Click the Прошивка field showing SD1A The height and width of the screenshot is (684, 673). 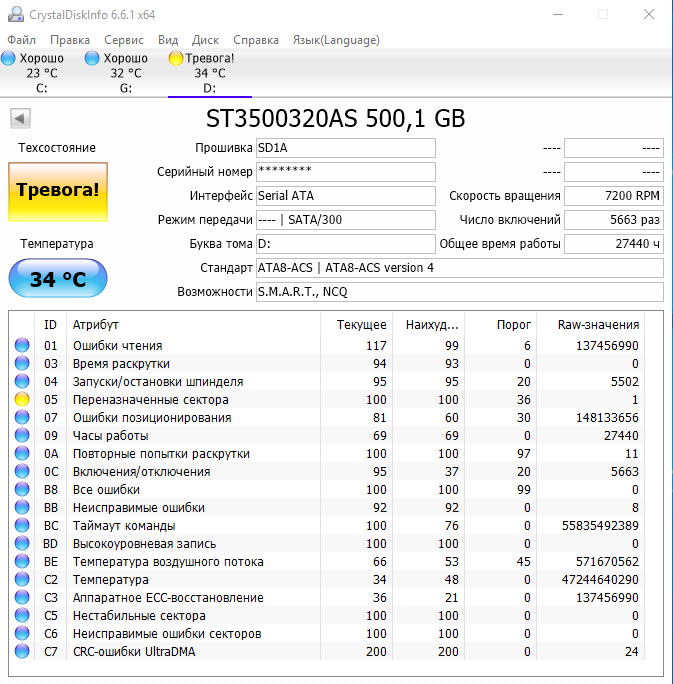pos(345,148)
